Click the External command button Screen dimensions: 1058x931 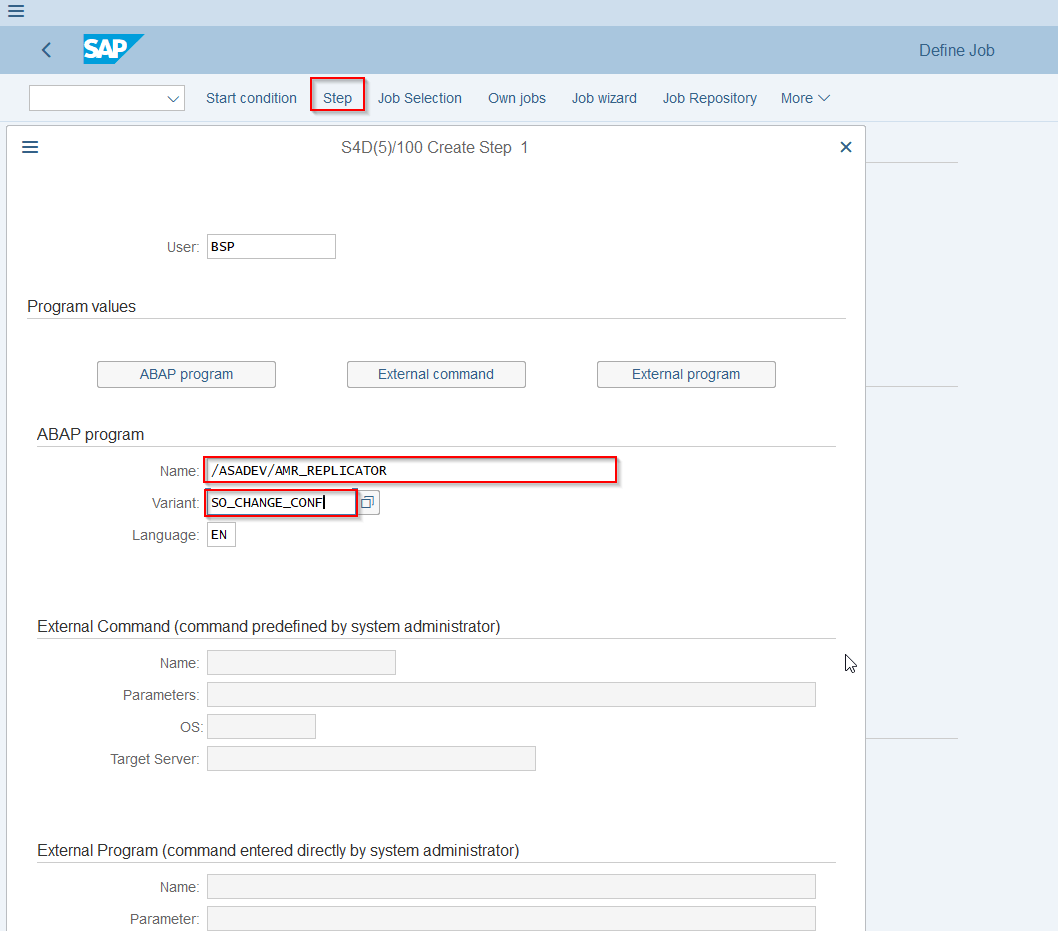pyautogui.click(x=436, y=374)
